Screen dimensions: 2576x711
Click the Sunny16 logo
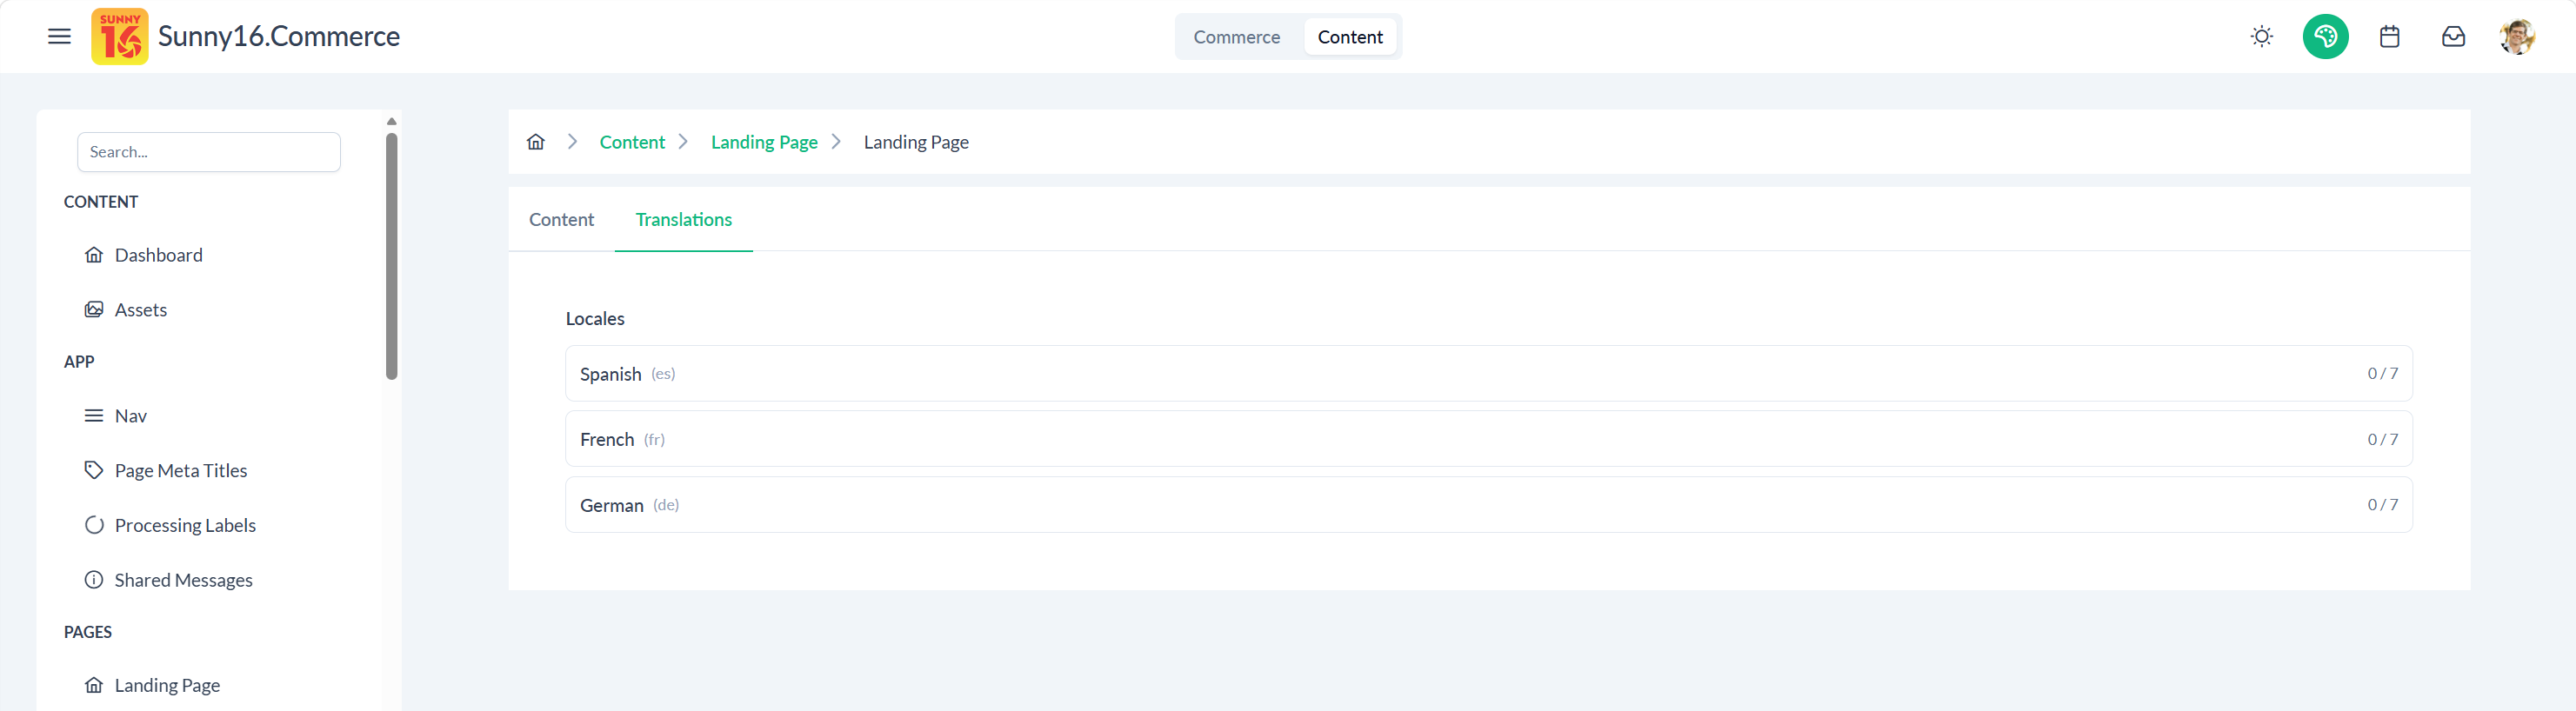(120, 37)
